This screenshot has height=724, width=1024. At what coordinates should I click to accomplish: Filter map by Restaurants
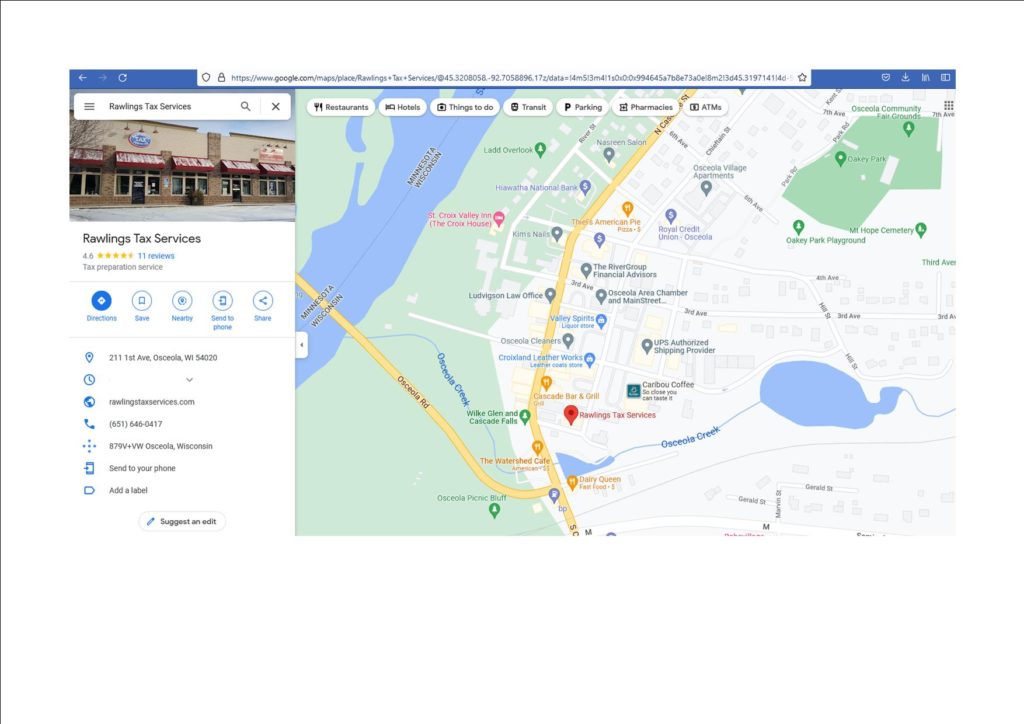341,107
